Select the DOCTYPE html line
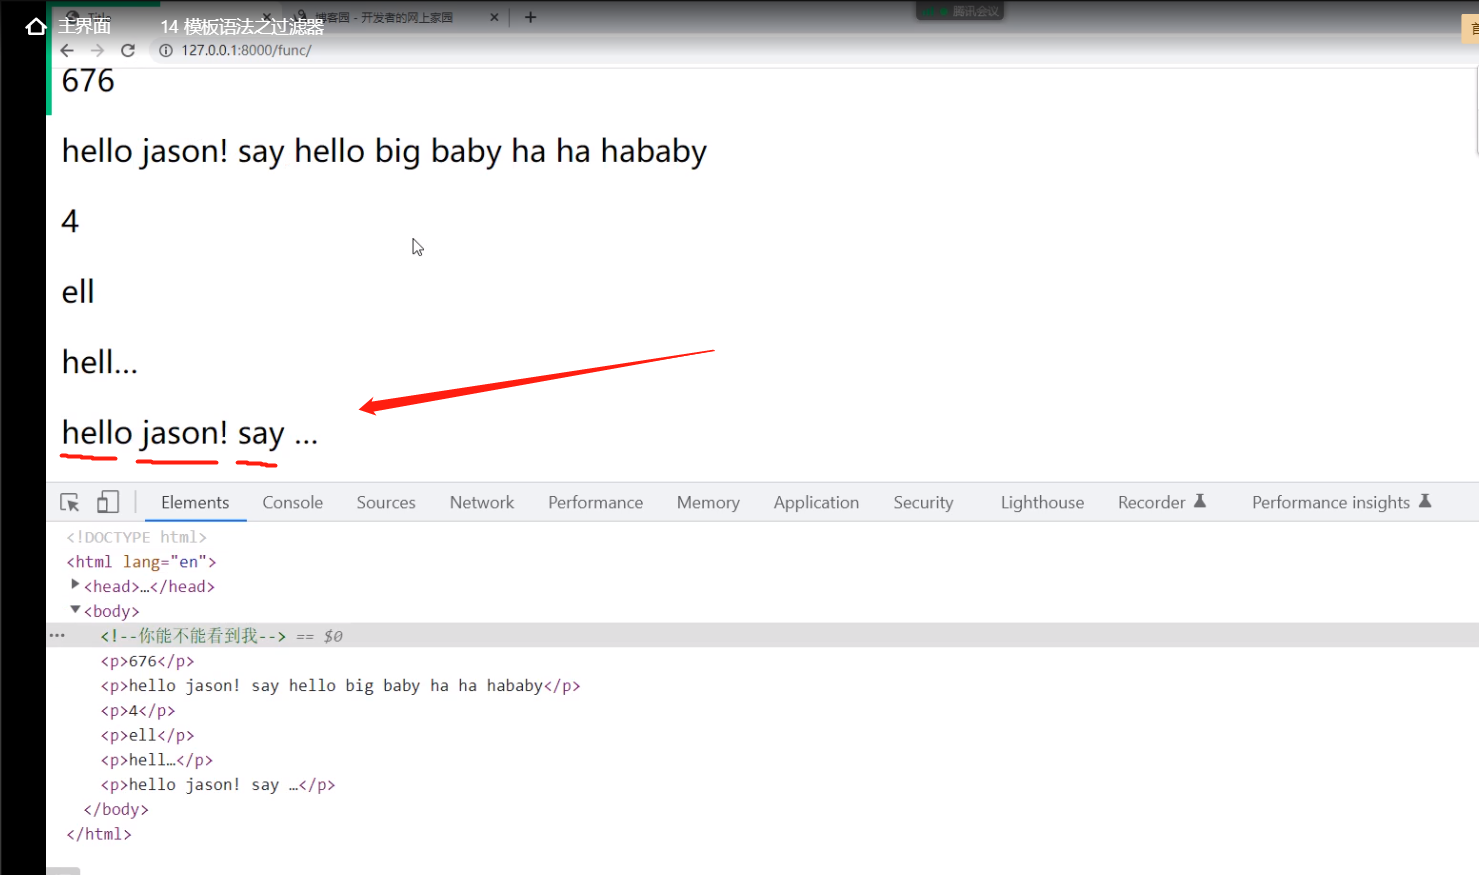1479x875 pixels. click(x=136, y=537)
